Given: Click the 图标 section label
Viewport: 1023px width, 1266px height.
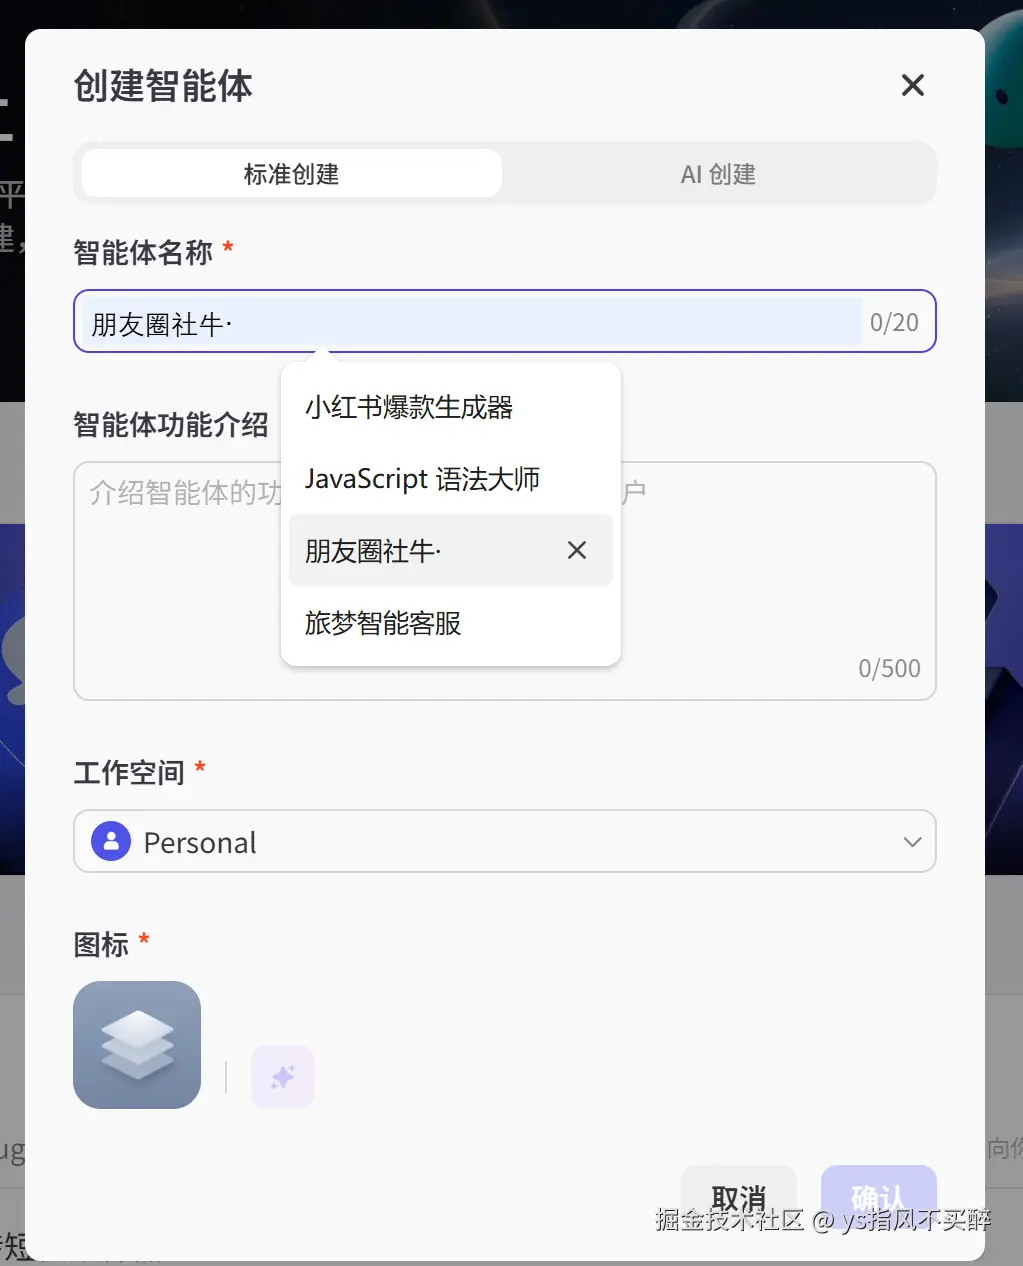Looking at the screenshot, I should (x=101, y=944).
